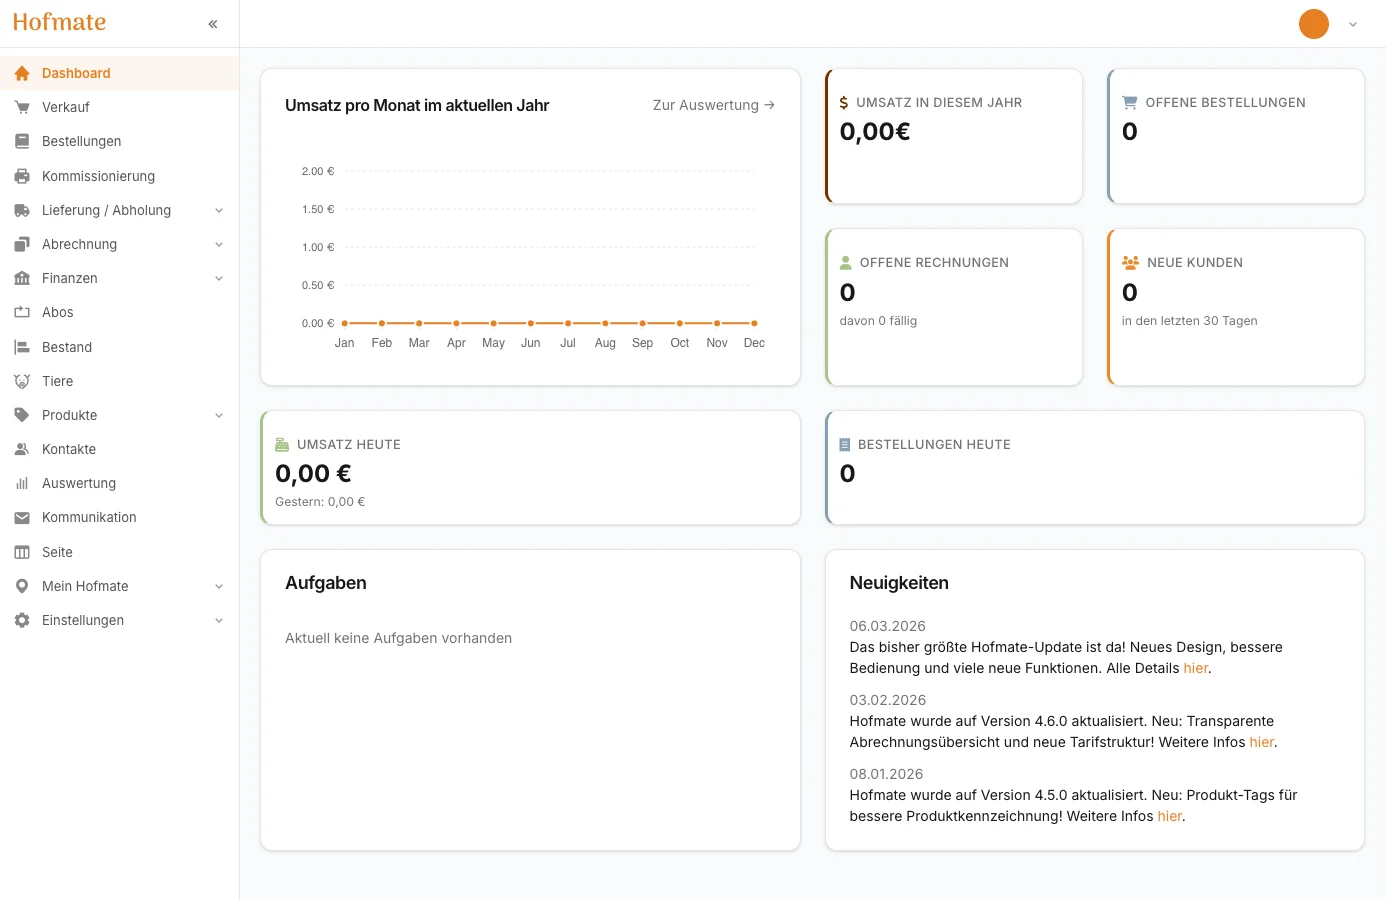The image size is (1400, 900).
Task: Open Auswertung via the chart icon
Action: point(21,483)
